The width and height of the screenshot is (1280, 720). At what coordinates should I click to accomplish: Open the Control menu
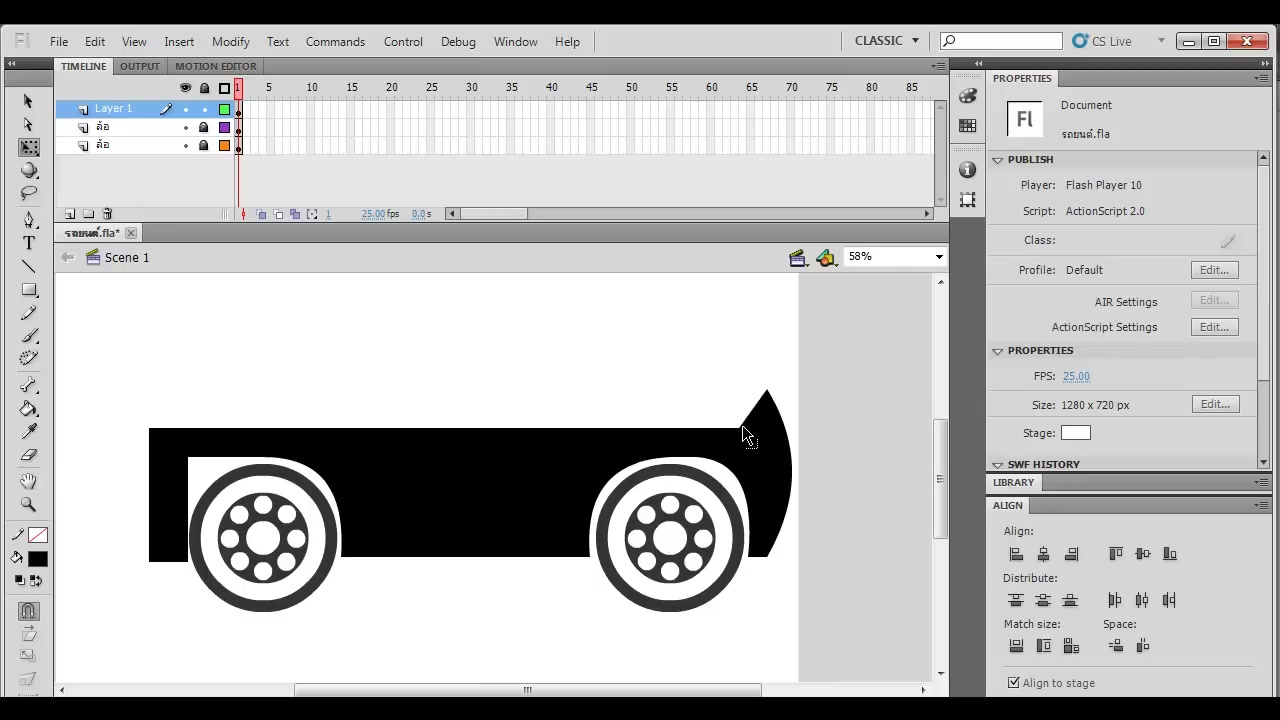(x=403, y=42)
